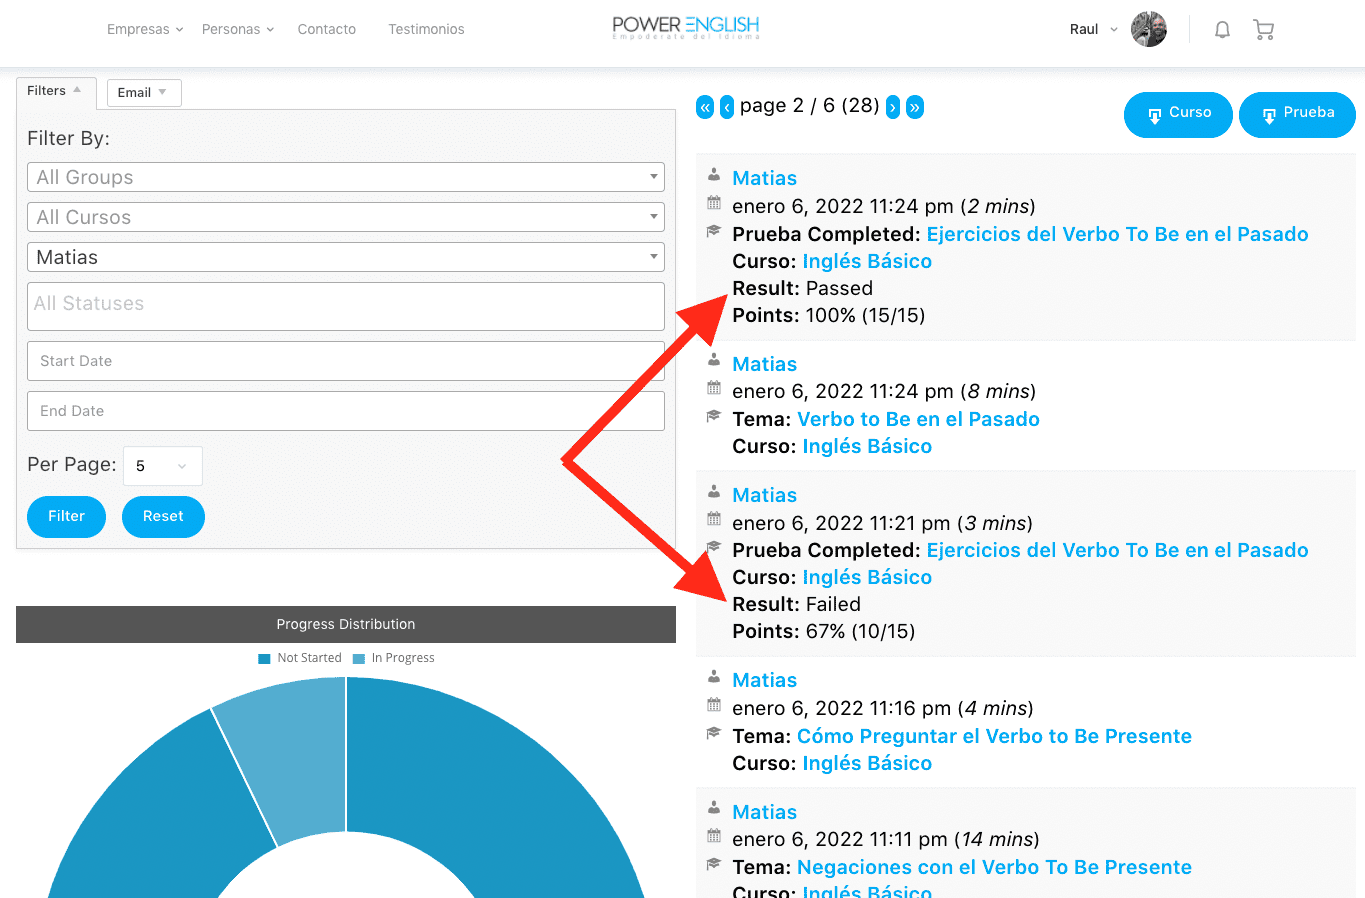Click the Progress Distribution header
1365x898 pixels.
point(346,624)
